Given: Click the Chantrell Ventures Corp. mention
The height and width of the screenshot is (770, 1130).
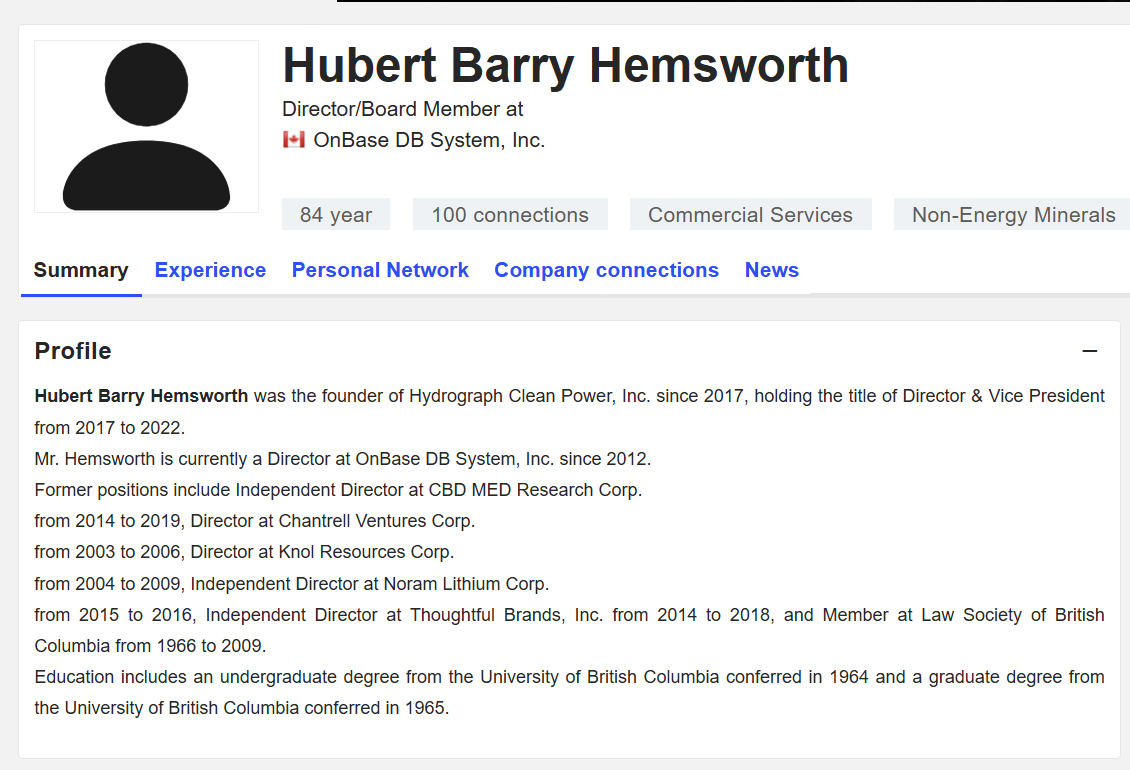Looking at the screenshot, I should pos(377,521).
